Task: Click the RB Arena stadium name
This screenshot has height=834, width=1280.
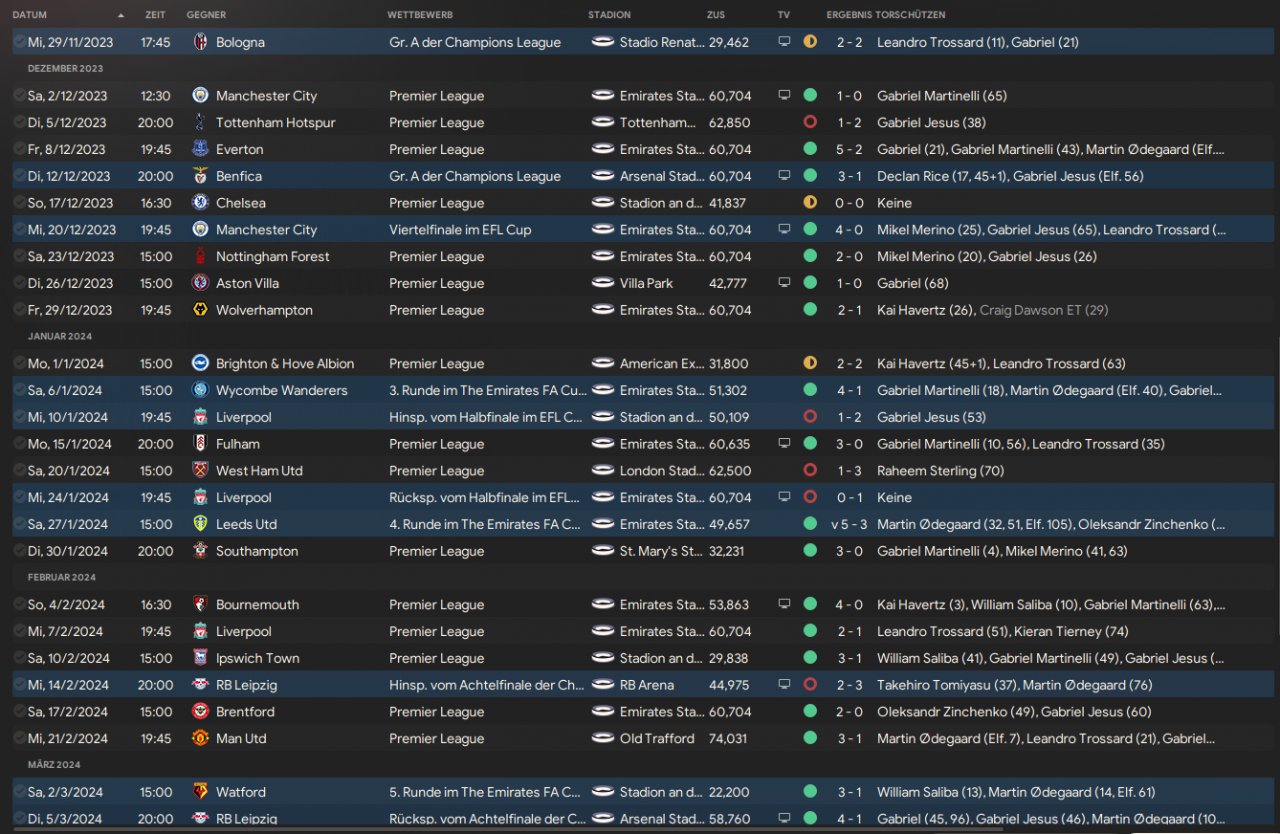Action: [647, 685]
